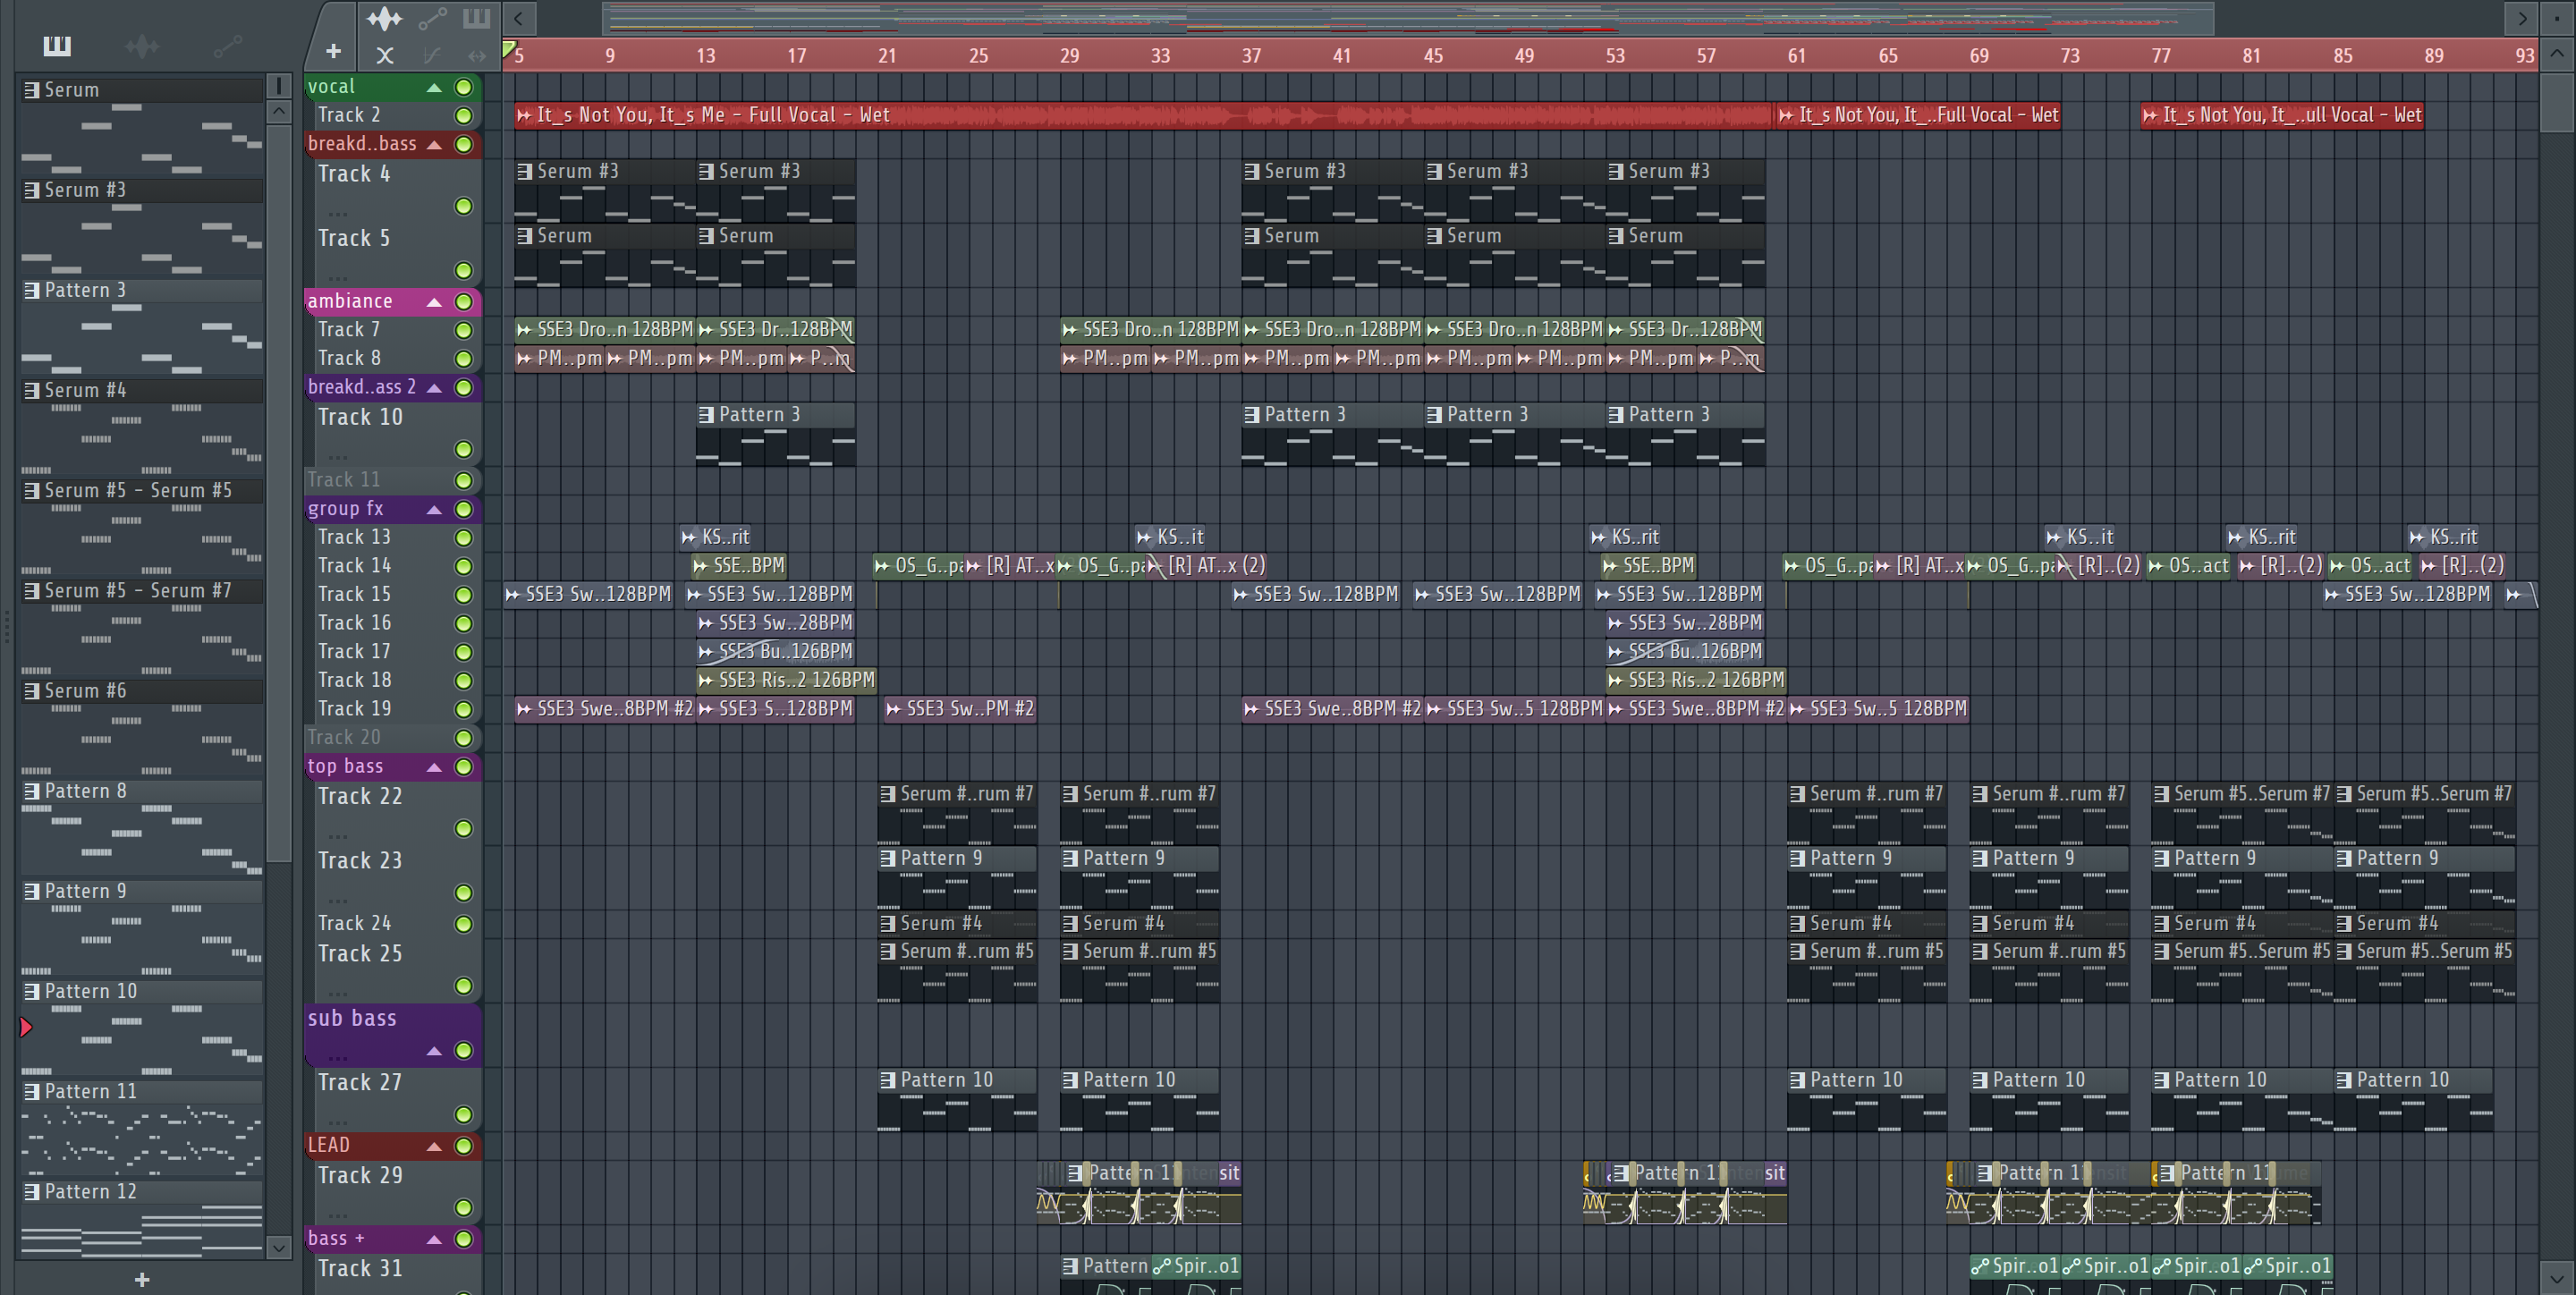This screenshot has height=1295, width=2576.
Task: Click bar 41 on the timeline ruler
Action: click(x=1341, y=56)
